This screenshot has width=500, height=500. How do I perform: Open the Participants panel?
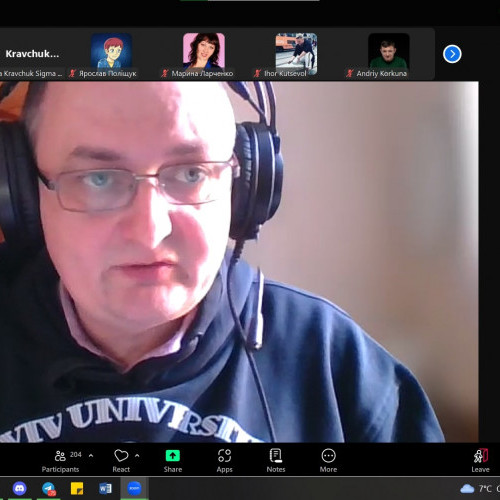[x=60, y=461]
